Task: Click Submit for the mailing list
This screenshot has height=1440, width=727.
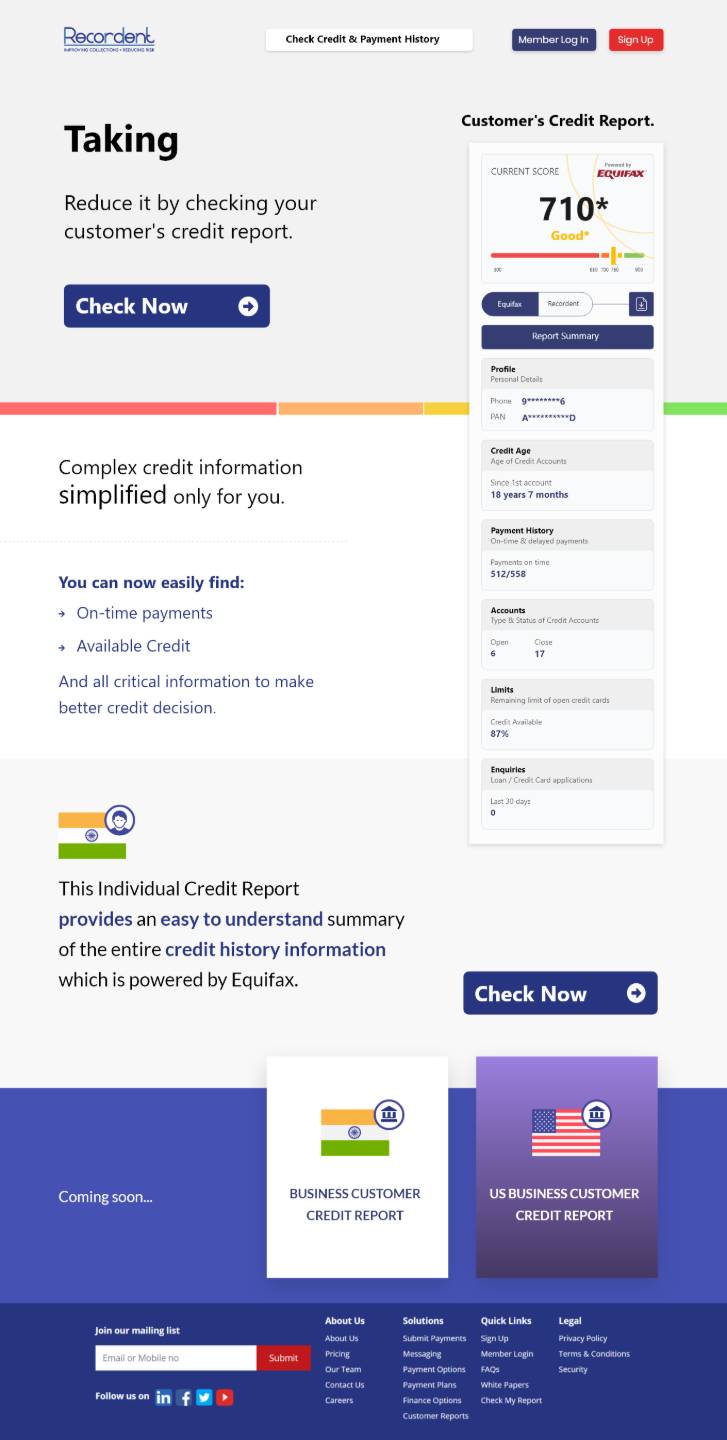Action: point(283,1357)
